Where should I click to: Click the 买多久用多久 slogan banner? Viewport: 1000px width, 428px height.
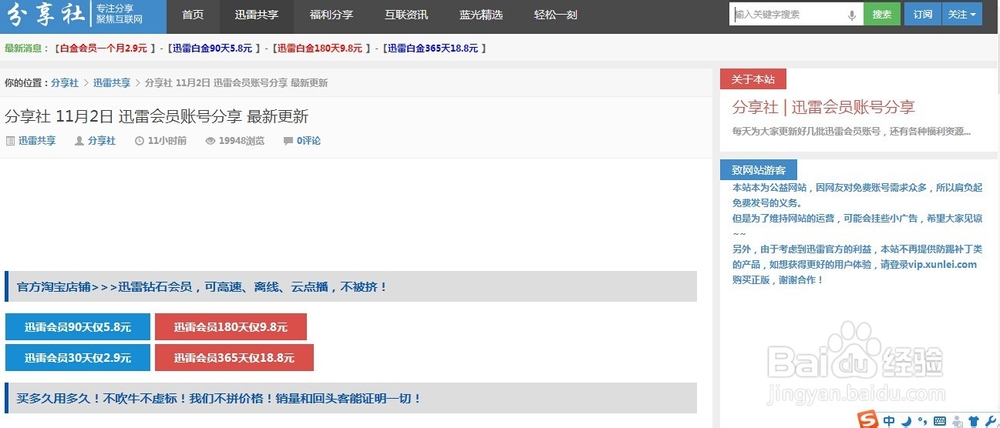coord(351,398)
